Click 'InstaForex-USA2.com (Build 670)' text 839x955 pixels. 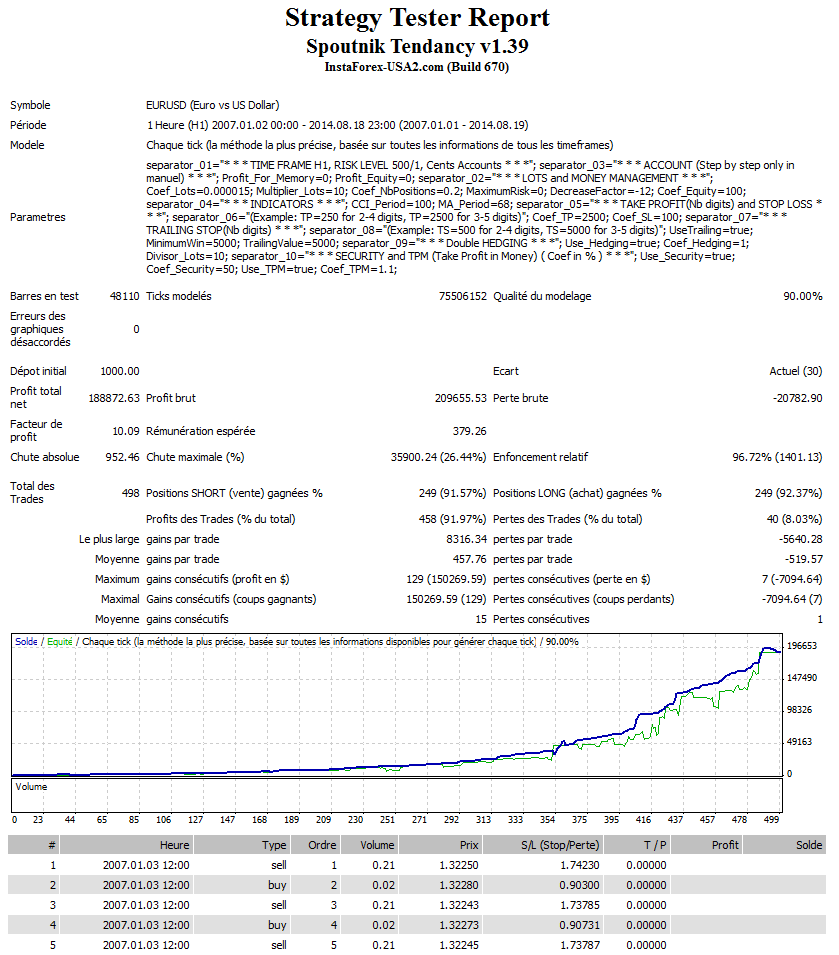click(417, 67)
